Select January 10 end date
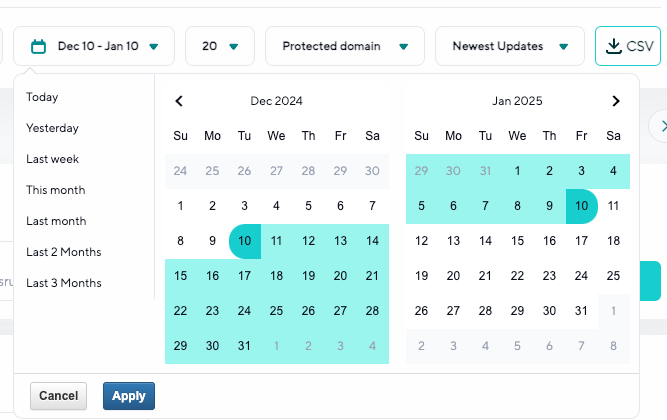Viewport: 667px width, 420px height. point(581,206)
